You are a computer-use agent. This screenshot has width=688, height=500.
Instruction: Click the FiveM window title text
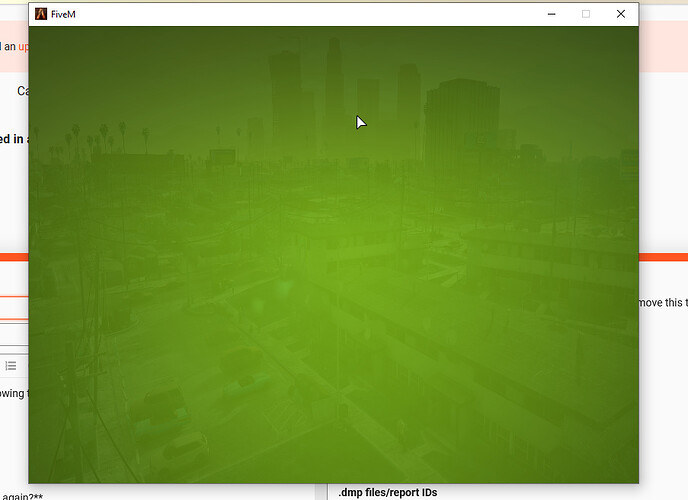(63, 14)
